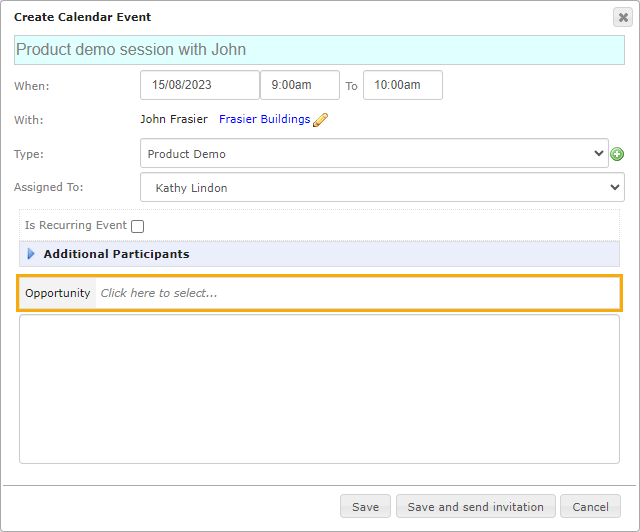This screenshot has height=532, width=640.
Task: Click the Save button
Action: point(365,506)
